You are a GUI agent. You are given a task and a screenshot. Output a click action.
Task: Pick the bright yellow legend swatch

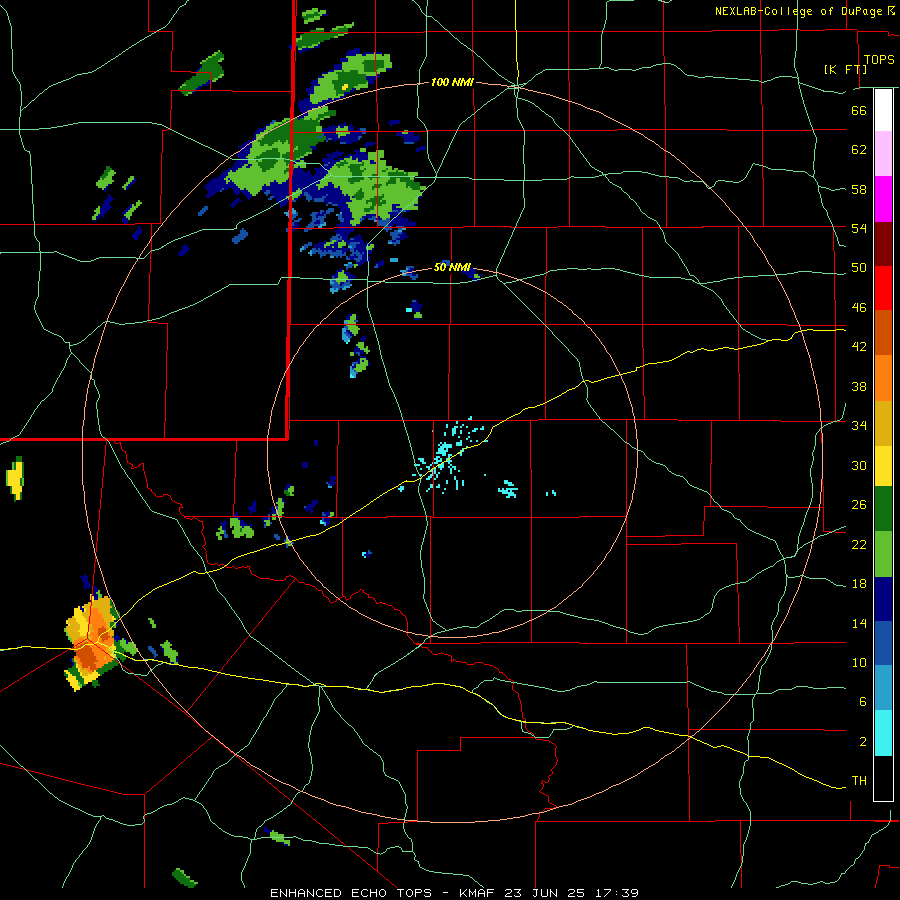click(883, 466)
